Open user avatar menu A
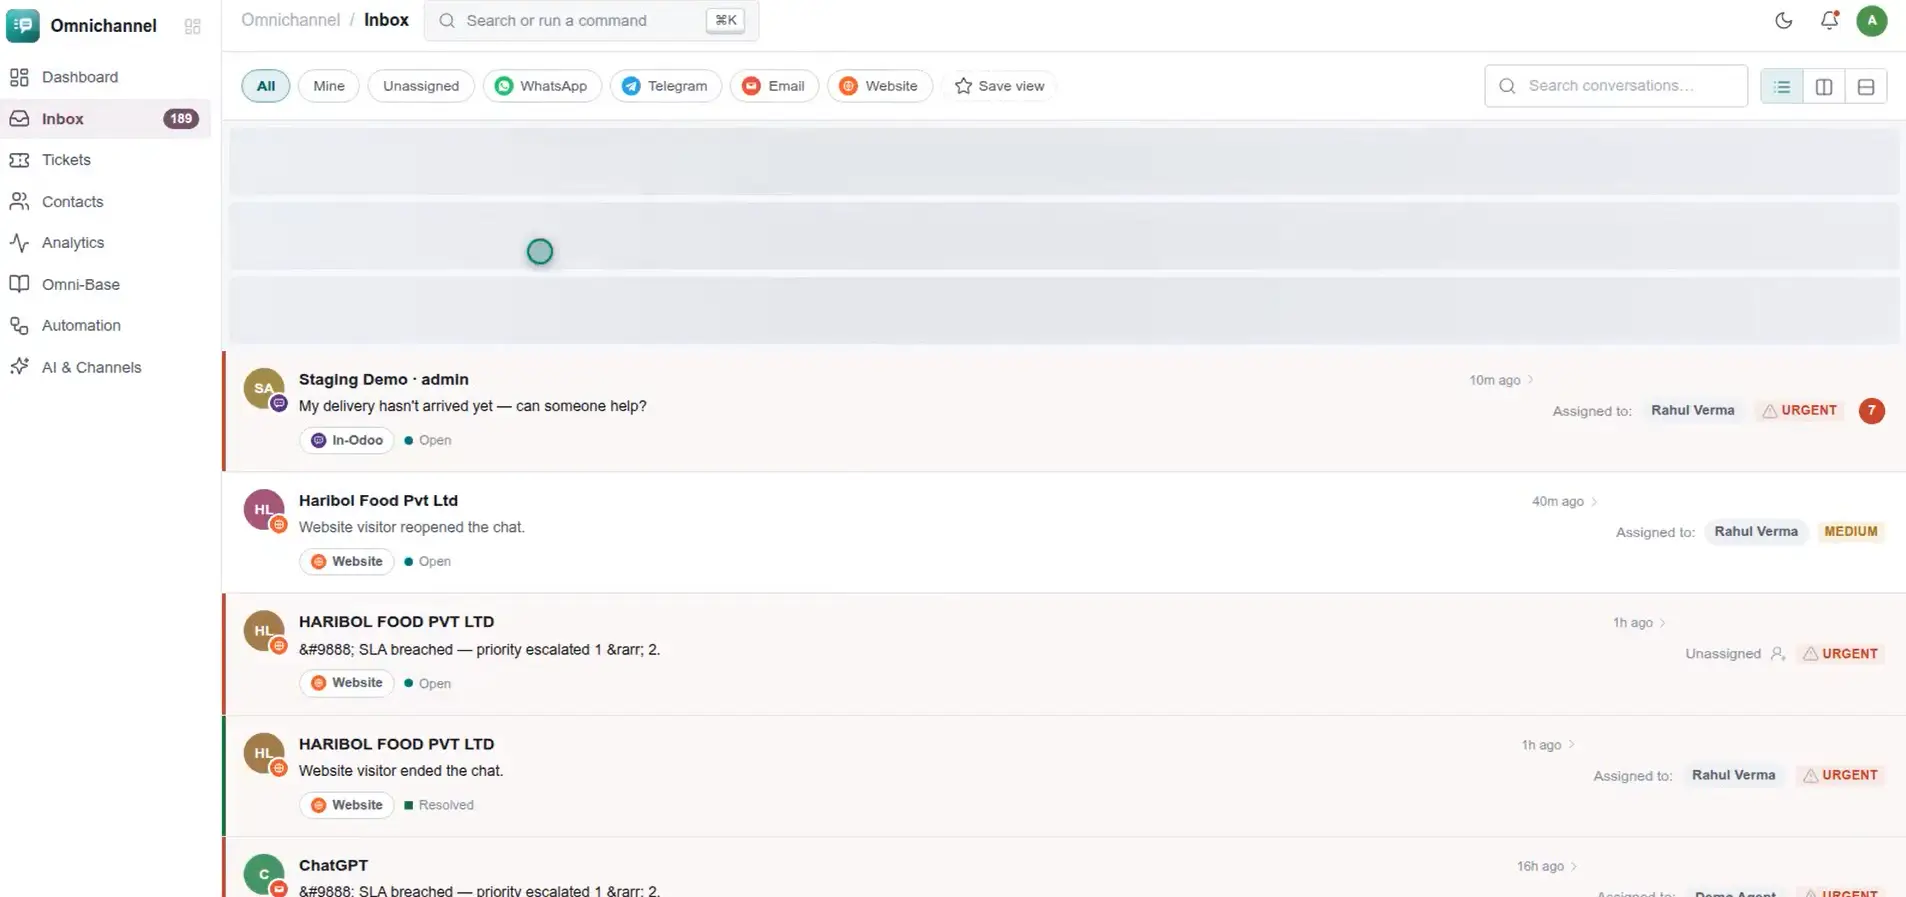This screenshot has height=897, width=1906. click(1872, 21)
